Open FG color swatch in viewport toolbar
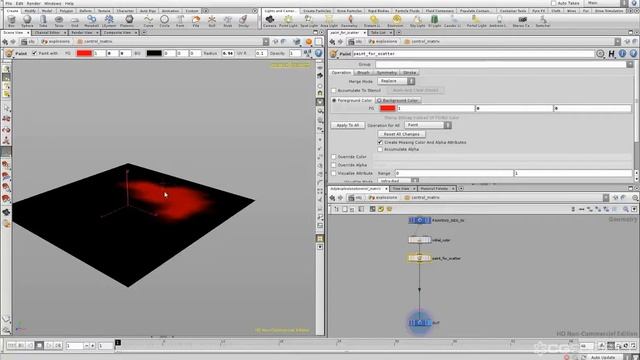The height and width of the screenshot is (360, 640). coord(84,53)
